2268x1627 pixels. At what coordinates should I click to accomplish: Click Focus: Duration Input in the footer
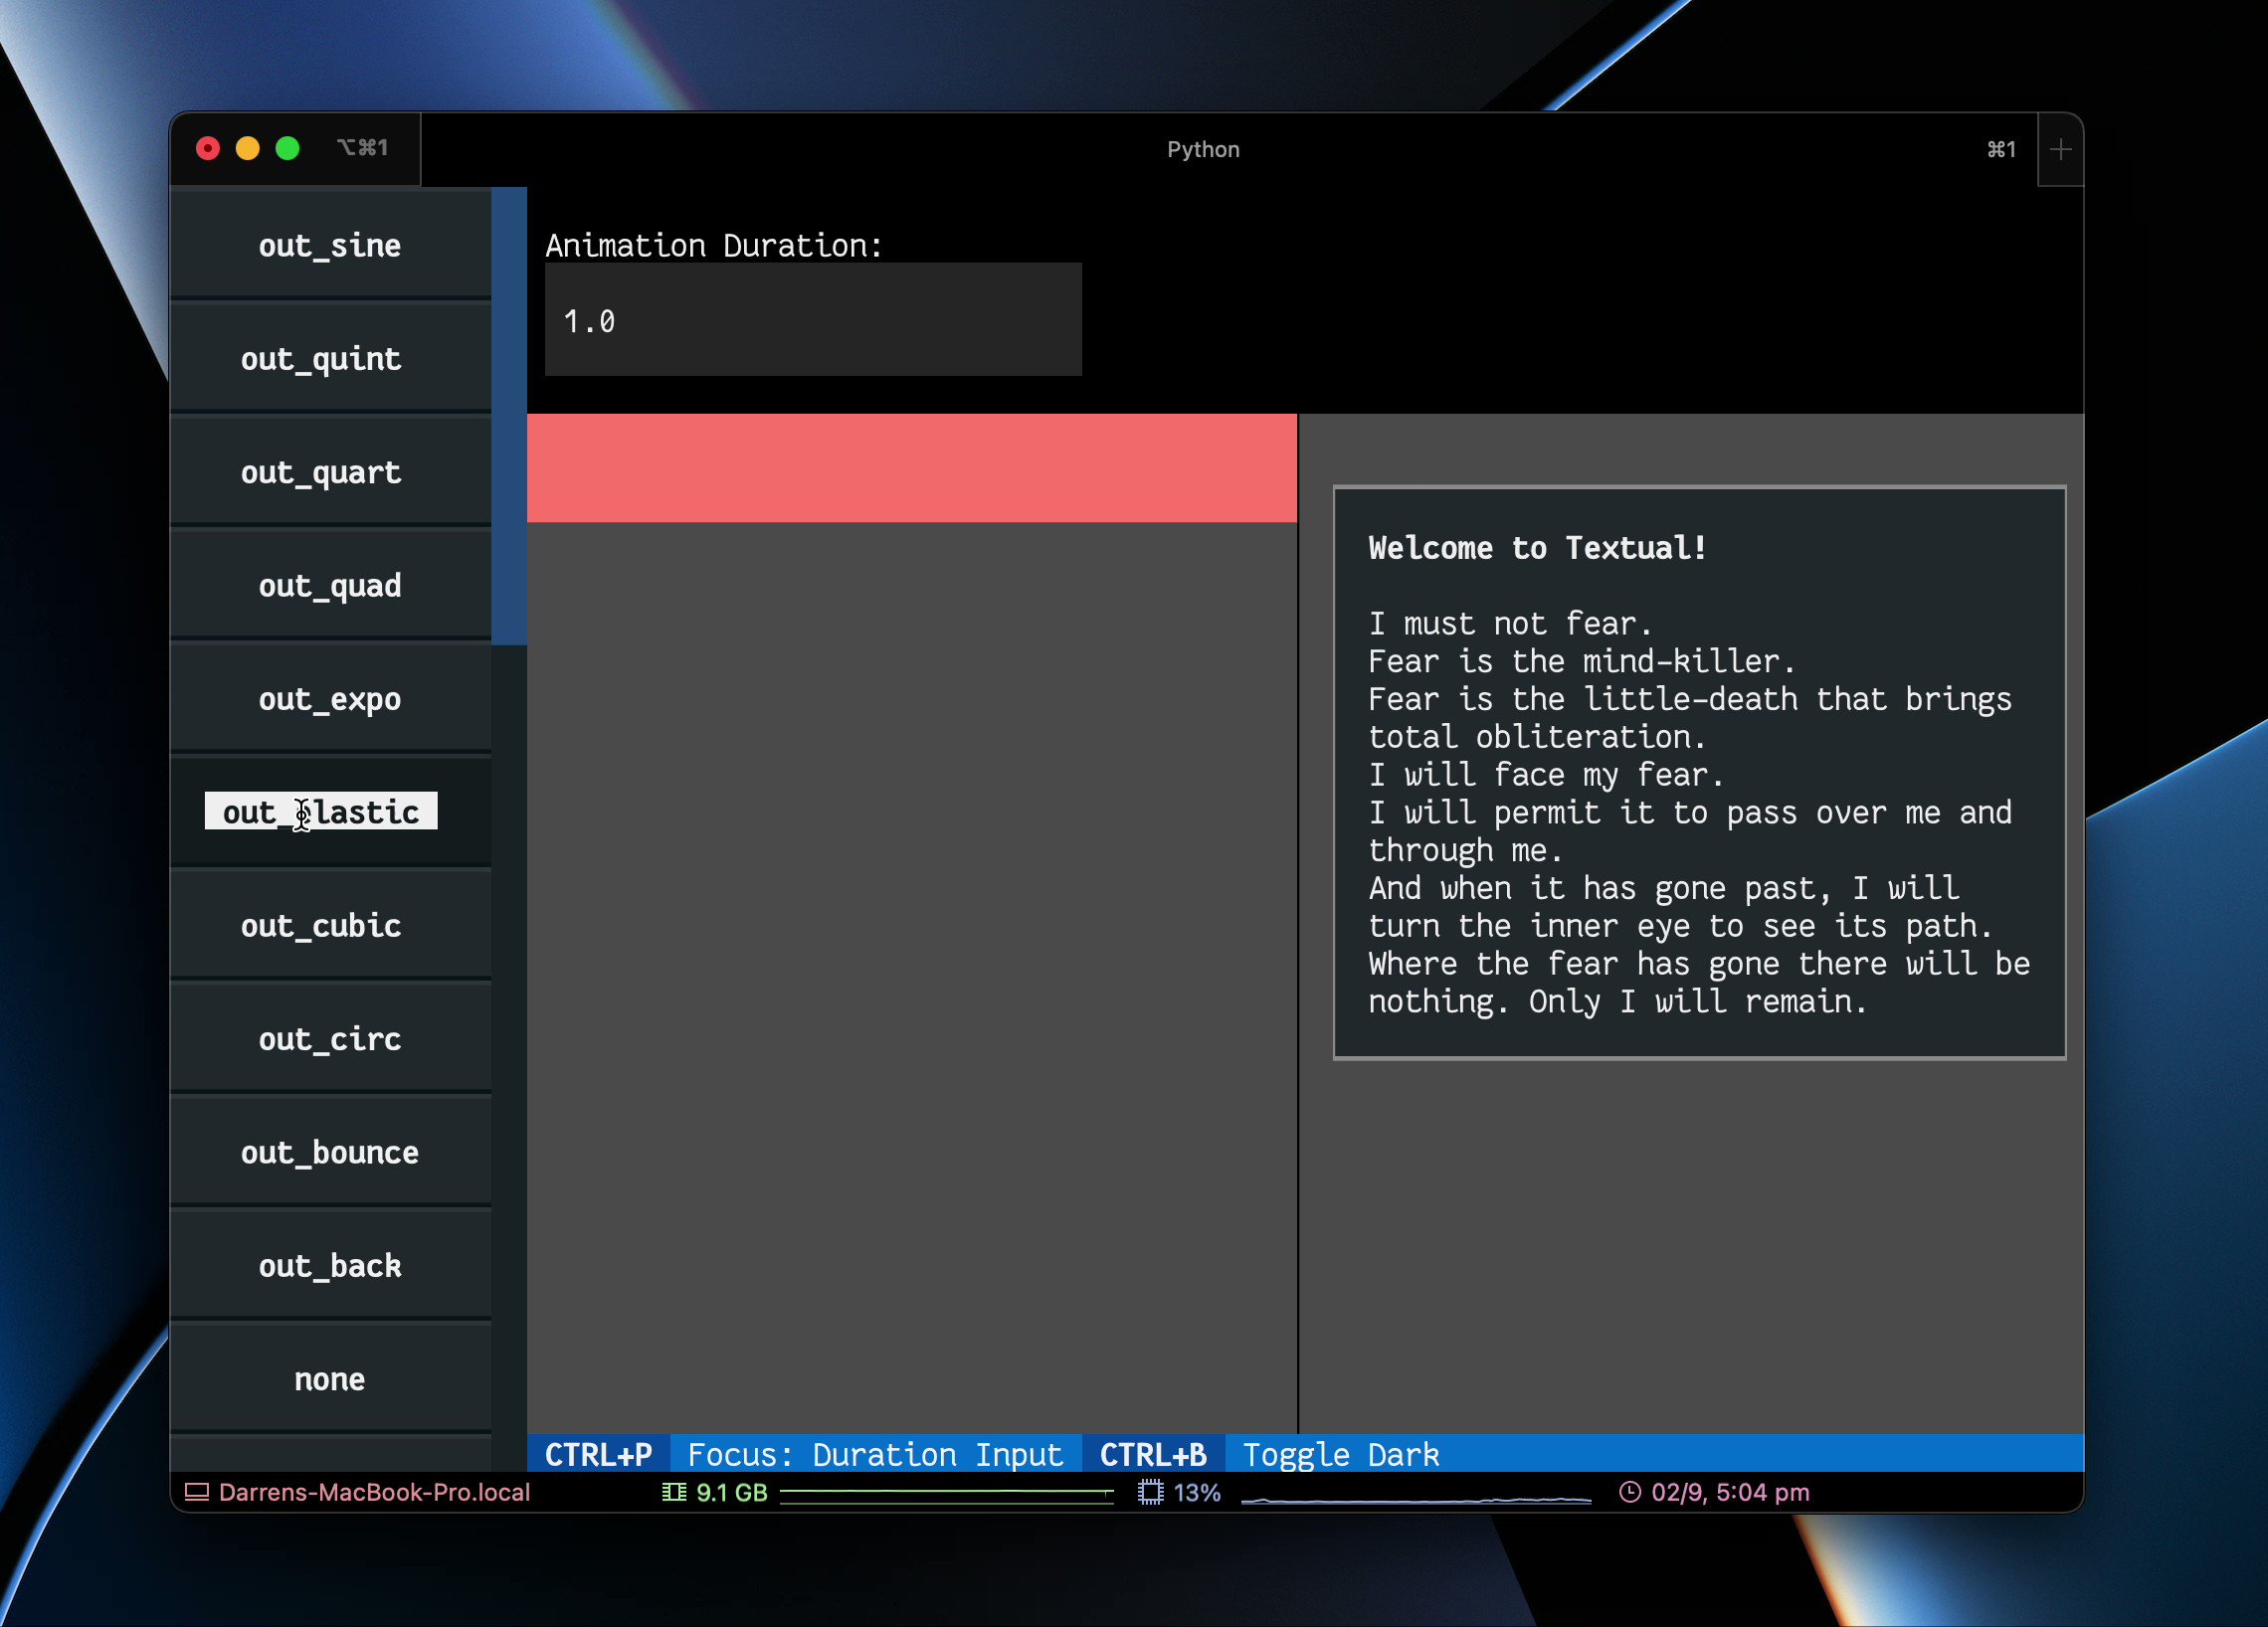coord(875,1454)
